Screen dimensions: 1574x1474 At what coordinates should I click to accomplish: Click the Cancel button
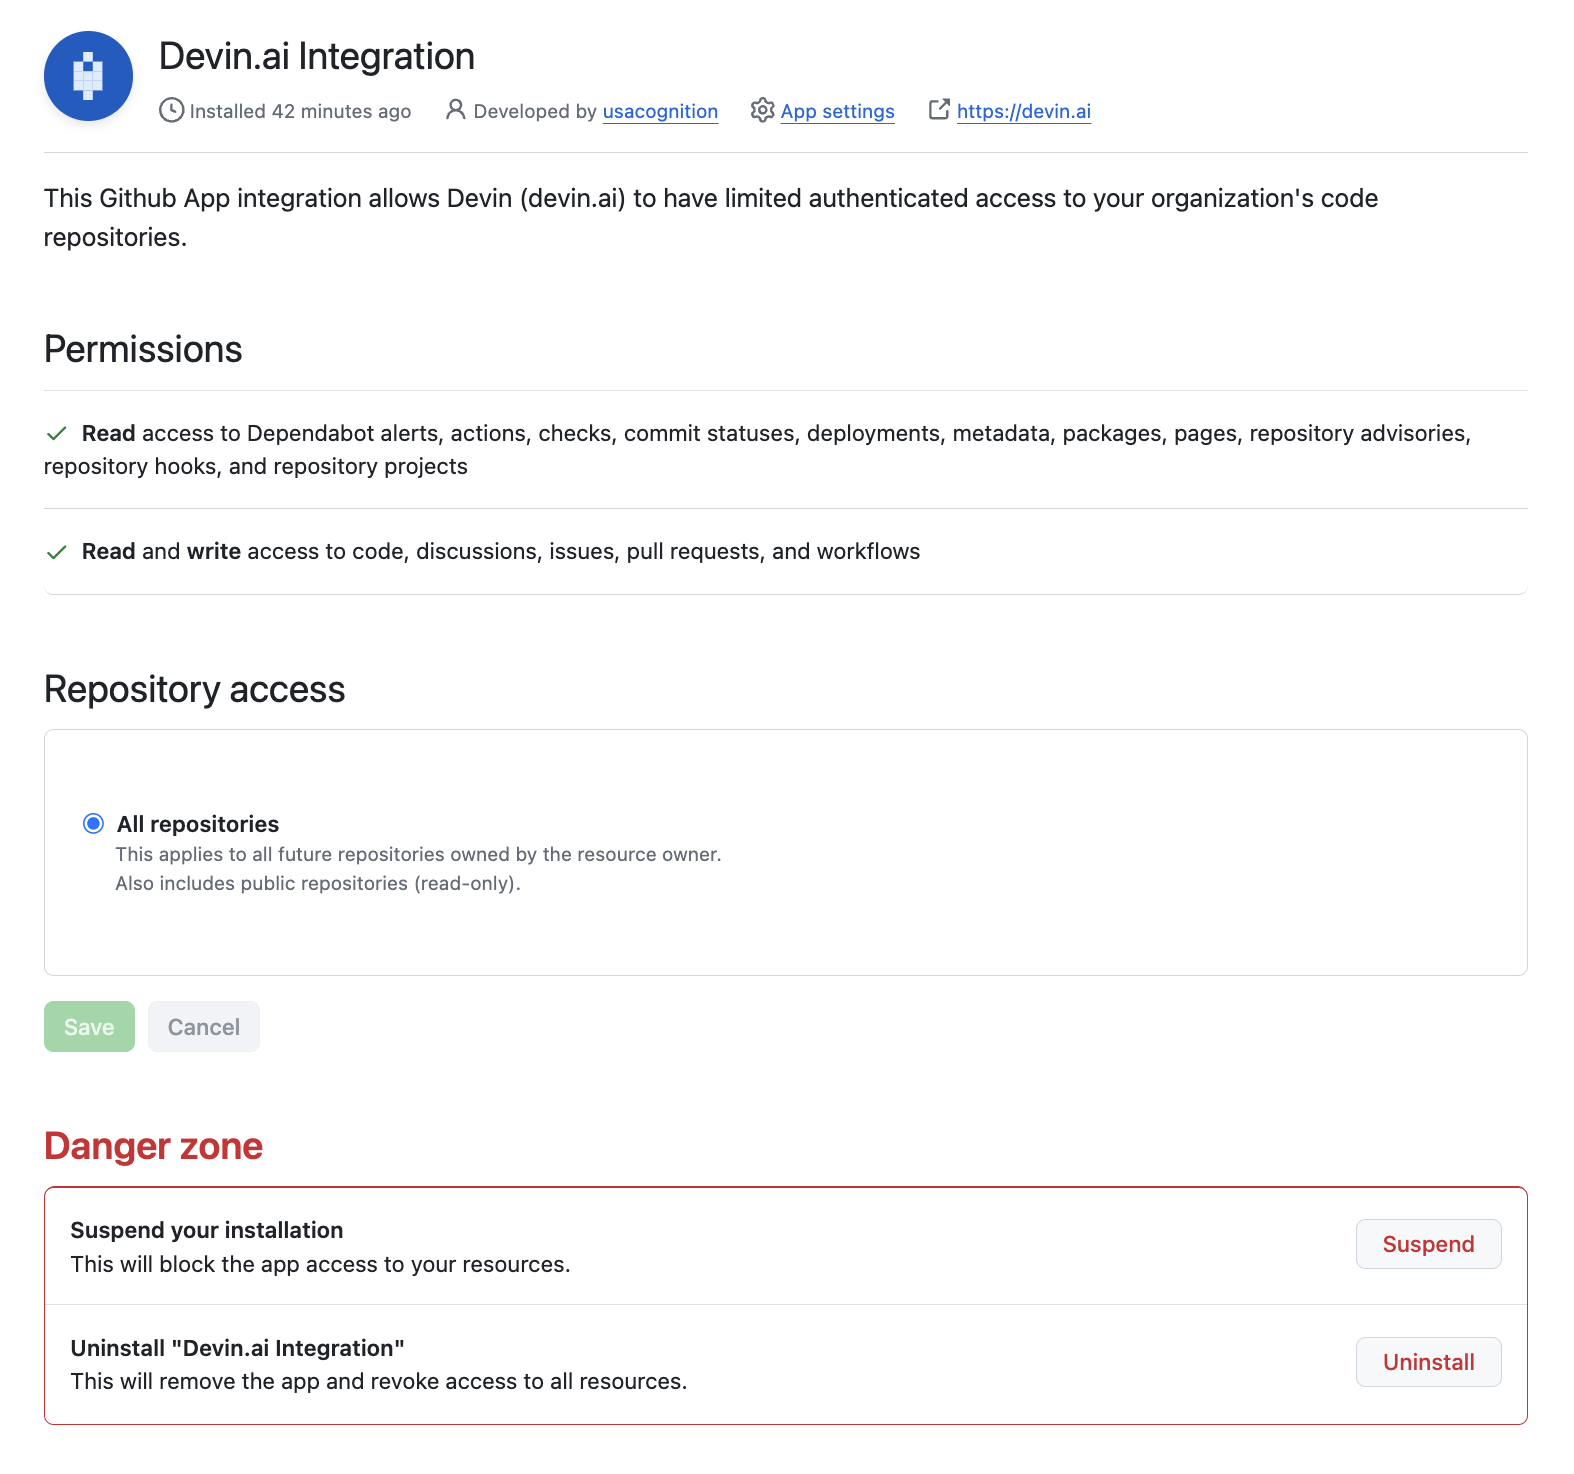pos(204,1026)
